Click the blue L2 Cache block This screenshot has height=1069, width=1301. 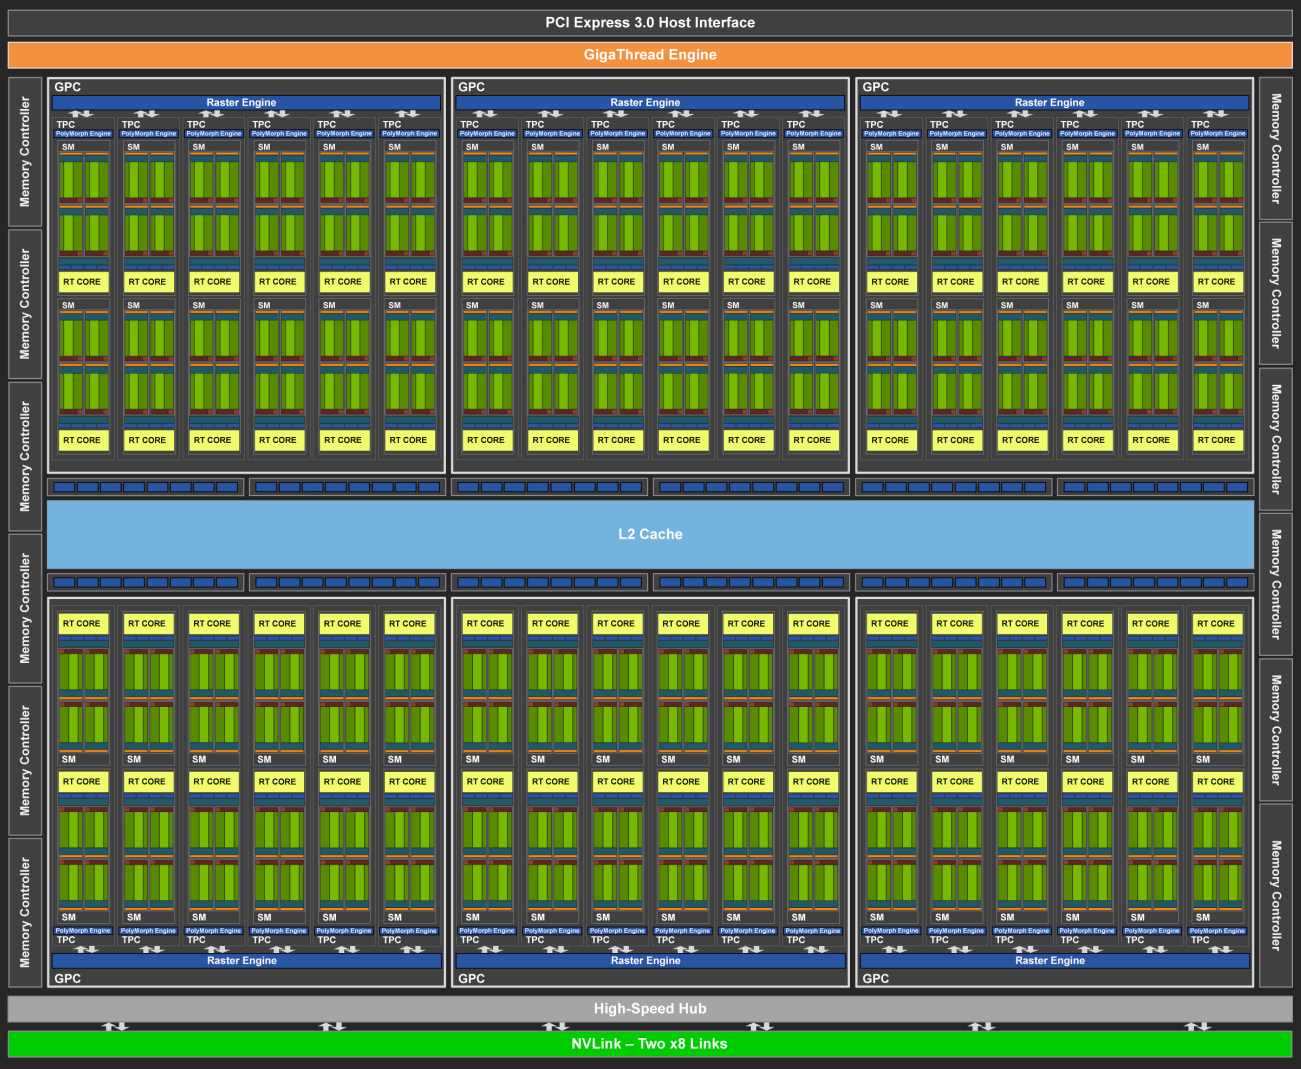coord(650,534)
